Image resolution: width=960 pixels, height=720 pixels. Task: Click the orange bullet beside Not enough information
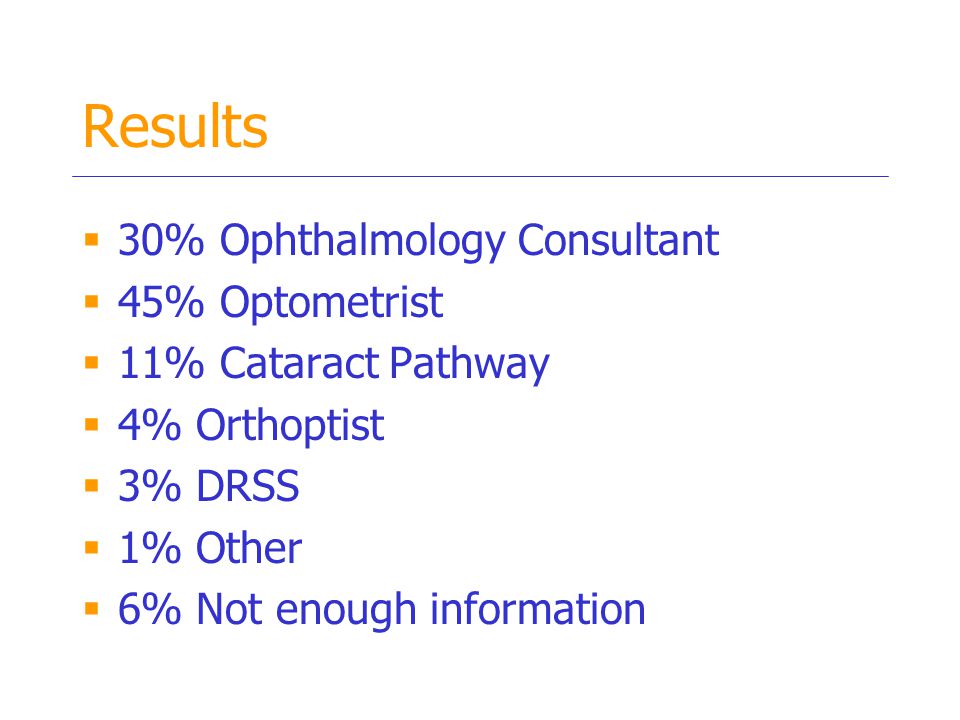pyautogui.click(x=92, y=609)
